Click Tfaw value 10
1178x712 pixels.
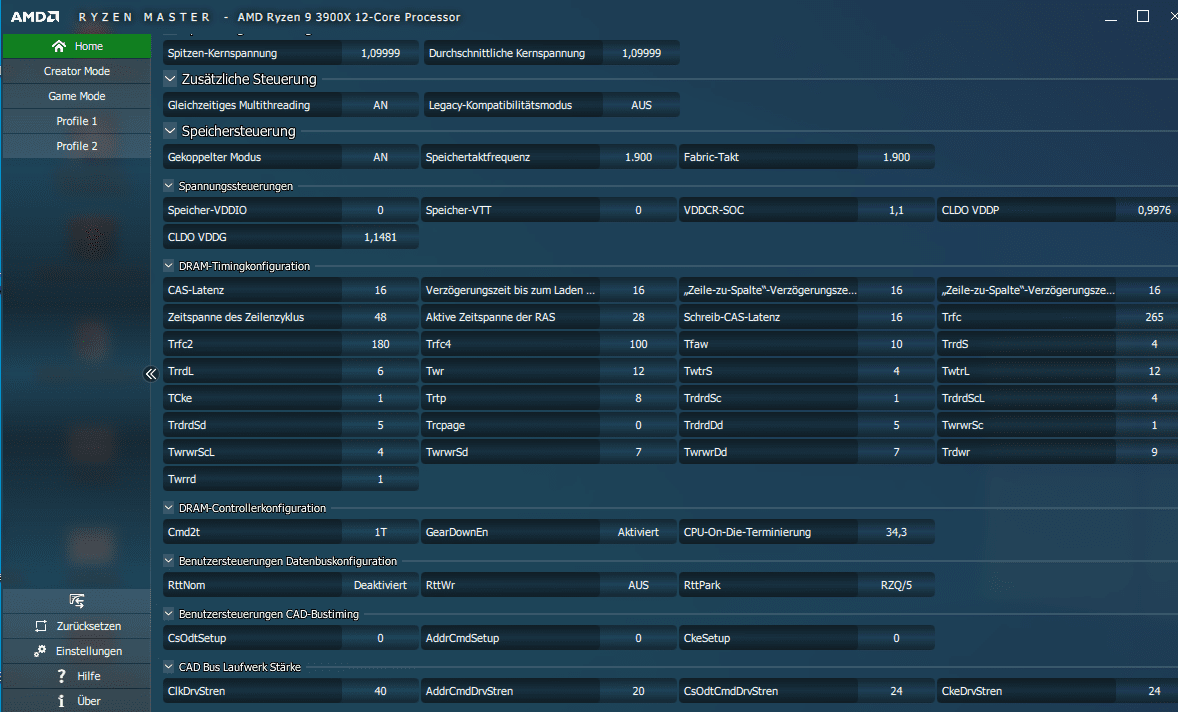(896, 344)
